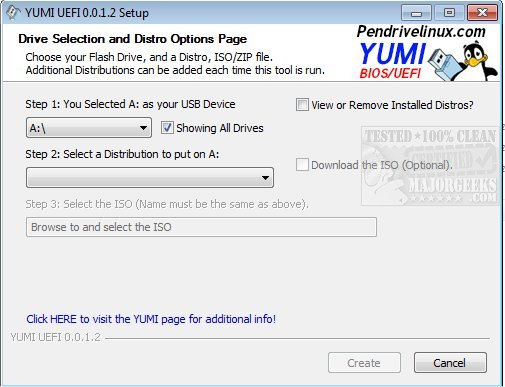The height and width of the screenshot is (387, 505).
Task: Click the Step 2 Select a Distribution label
Action: pyautogui.click(x=122, y=154)
